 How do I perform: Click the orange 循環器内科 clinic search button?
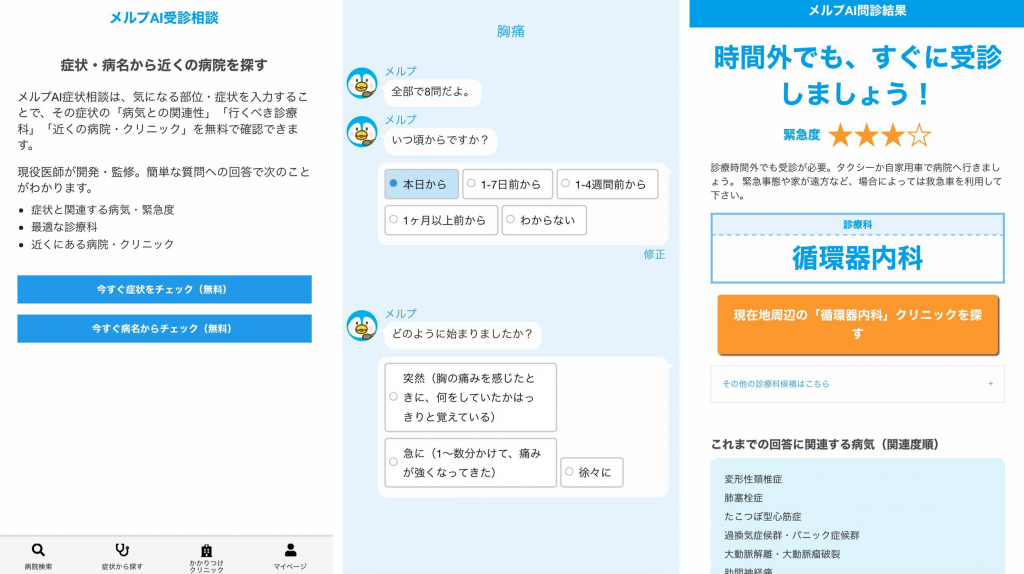click(x=857, y=325)
